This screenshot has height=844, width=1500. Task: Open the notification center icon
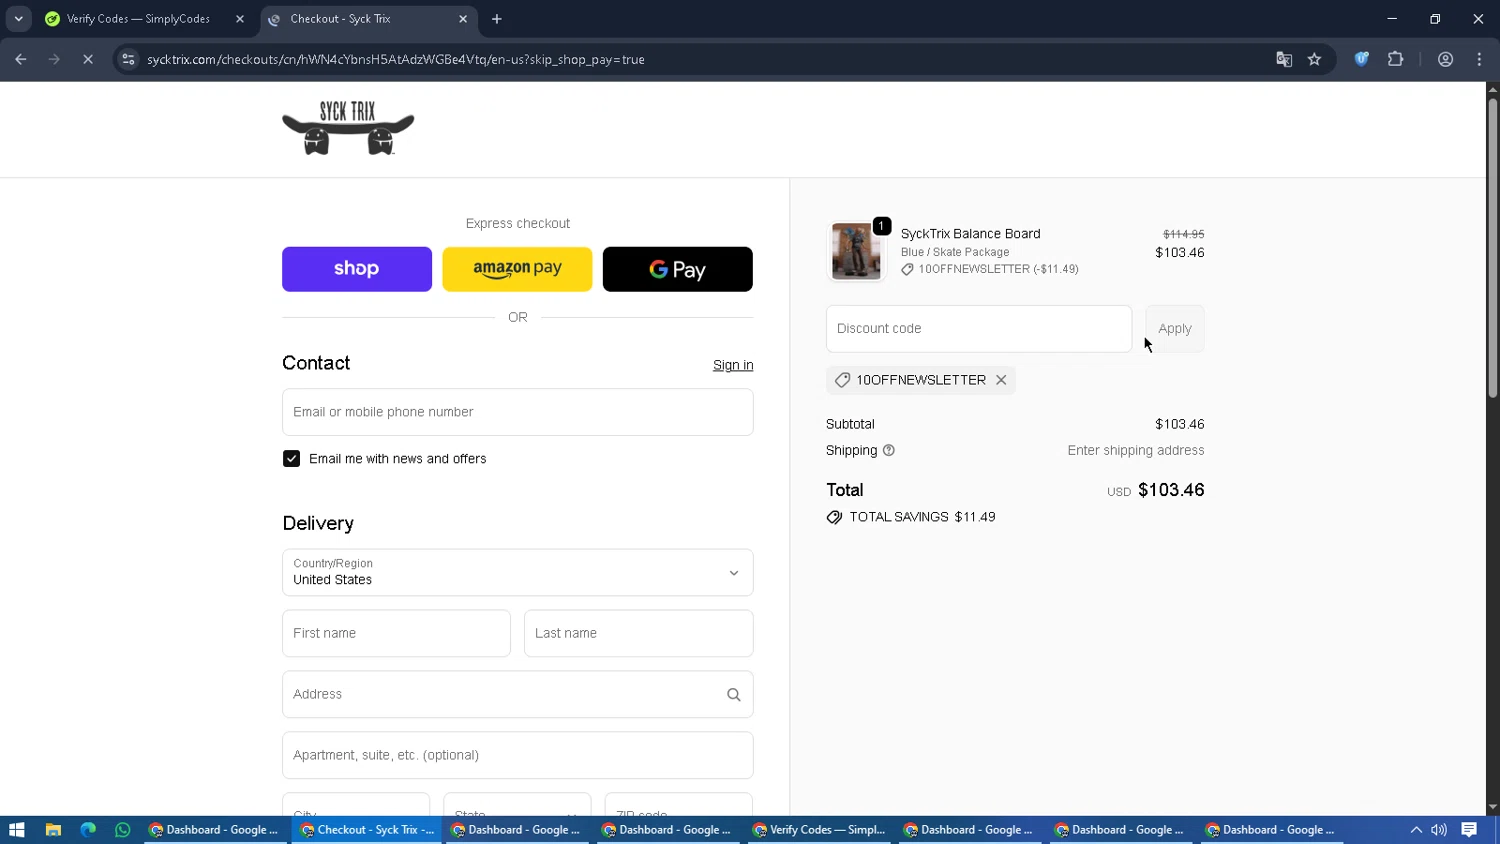pos(1469,830)
